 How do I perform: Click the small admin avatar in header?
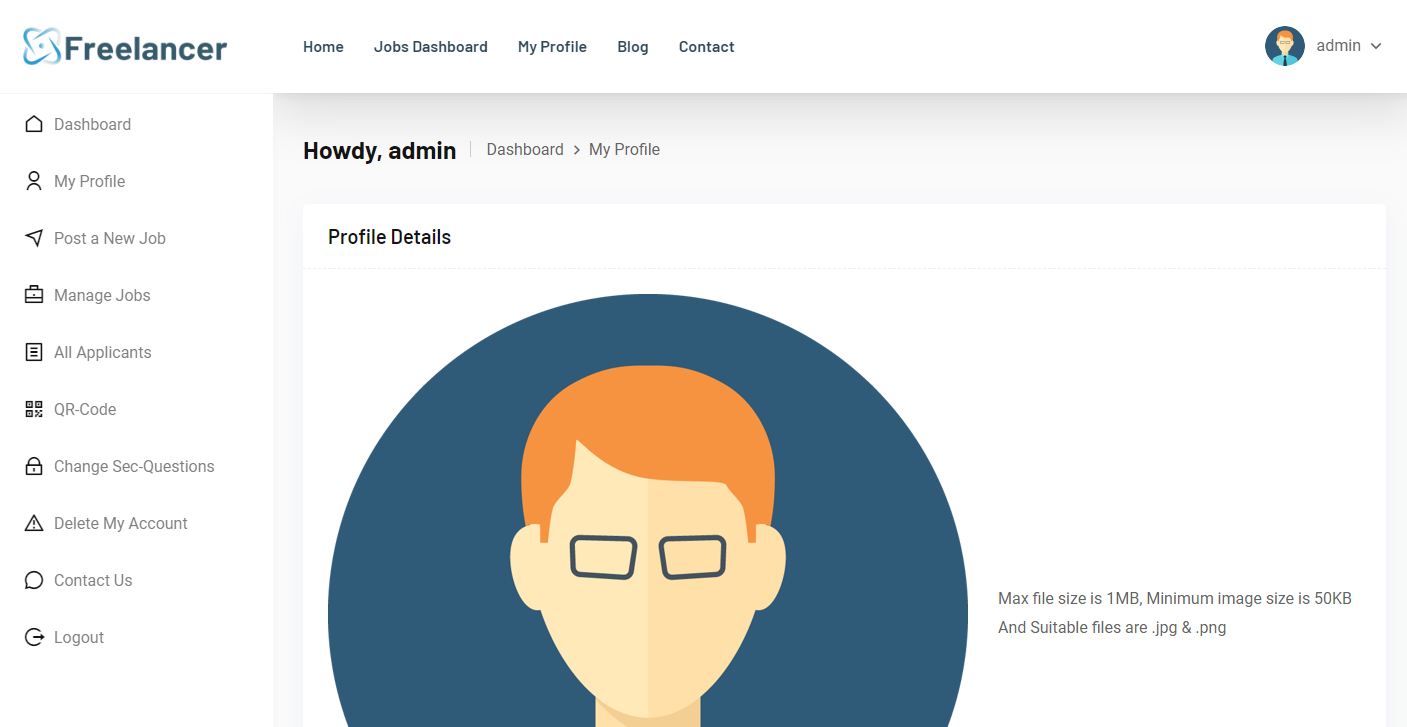pyautogui.click(x=1284, y=46)
